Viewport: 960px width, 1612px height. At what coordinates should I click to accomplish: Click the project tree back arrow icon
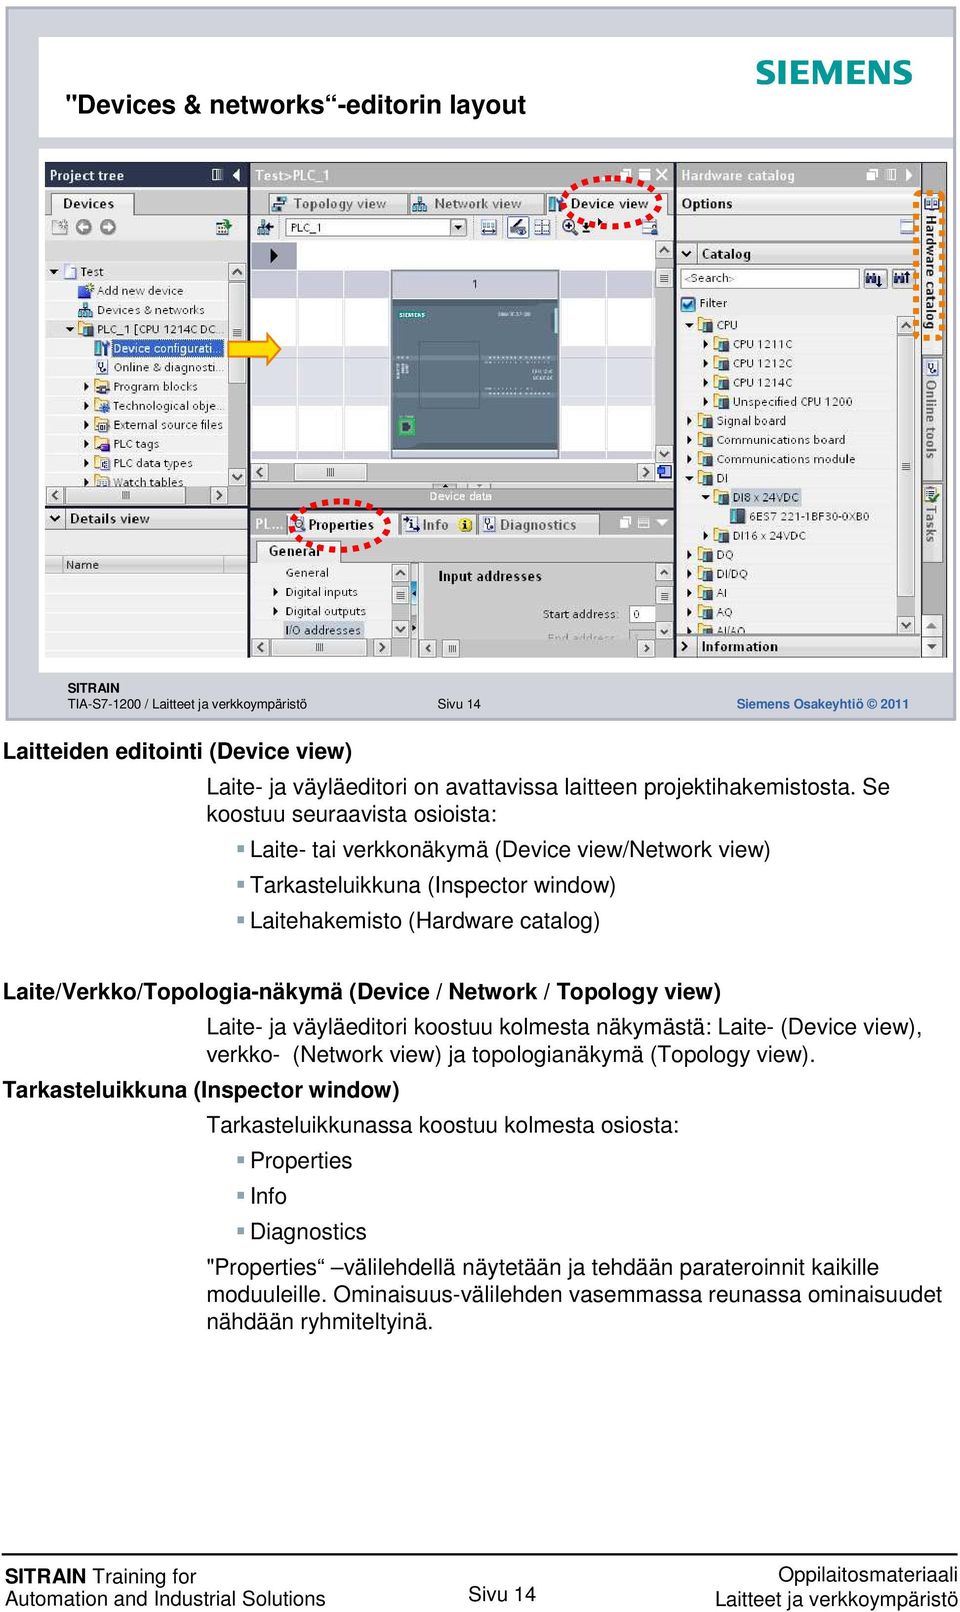click(x=84, y=227)
